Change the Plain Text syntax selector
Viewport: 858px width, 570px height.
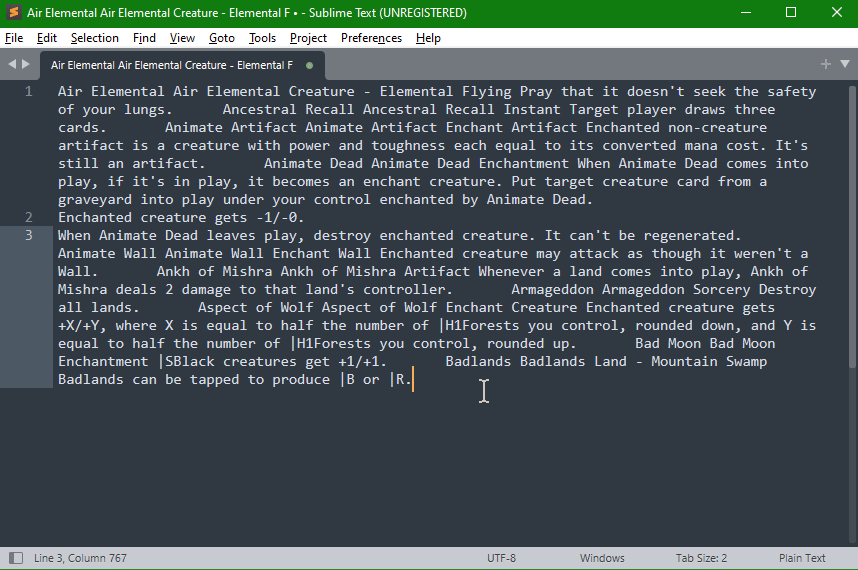(802, 558)
